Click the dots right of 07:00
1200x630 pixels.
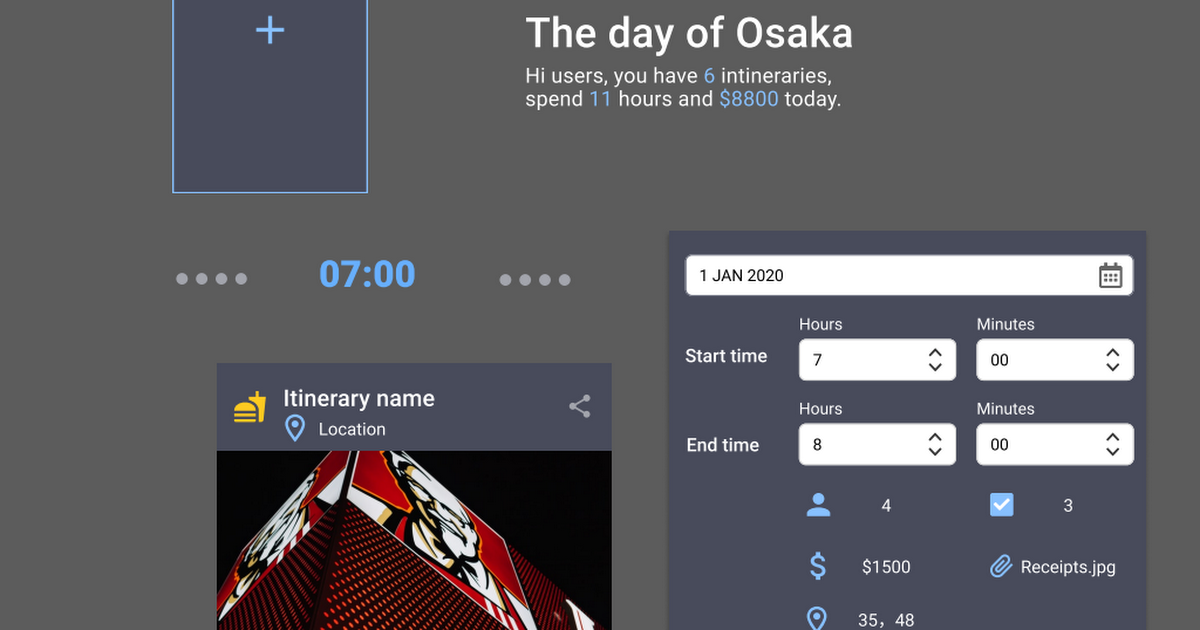535,280
